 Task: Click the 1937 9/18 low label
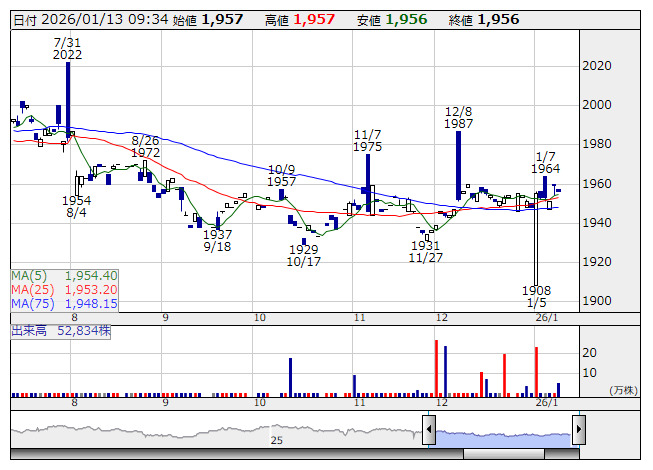(217, 241)
